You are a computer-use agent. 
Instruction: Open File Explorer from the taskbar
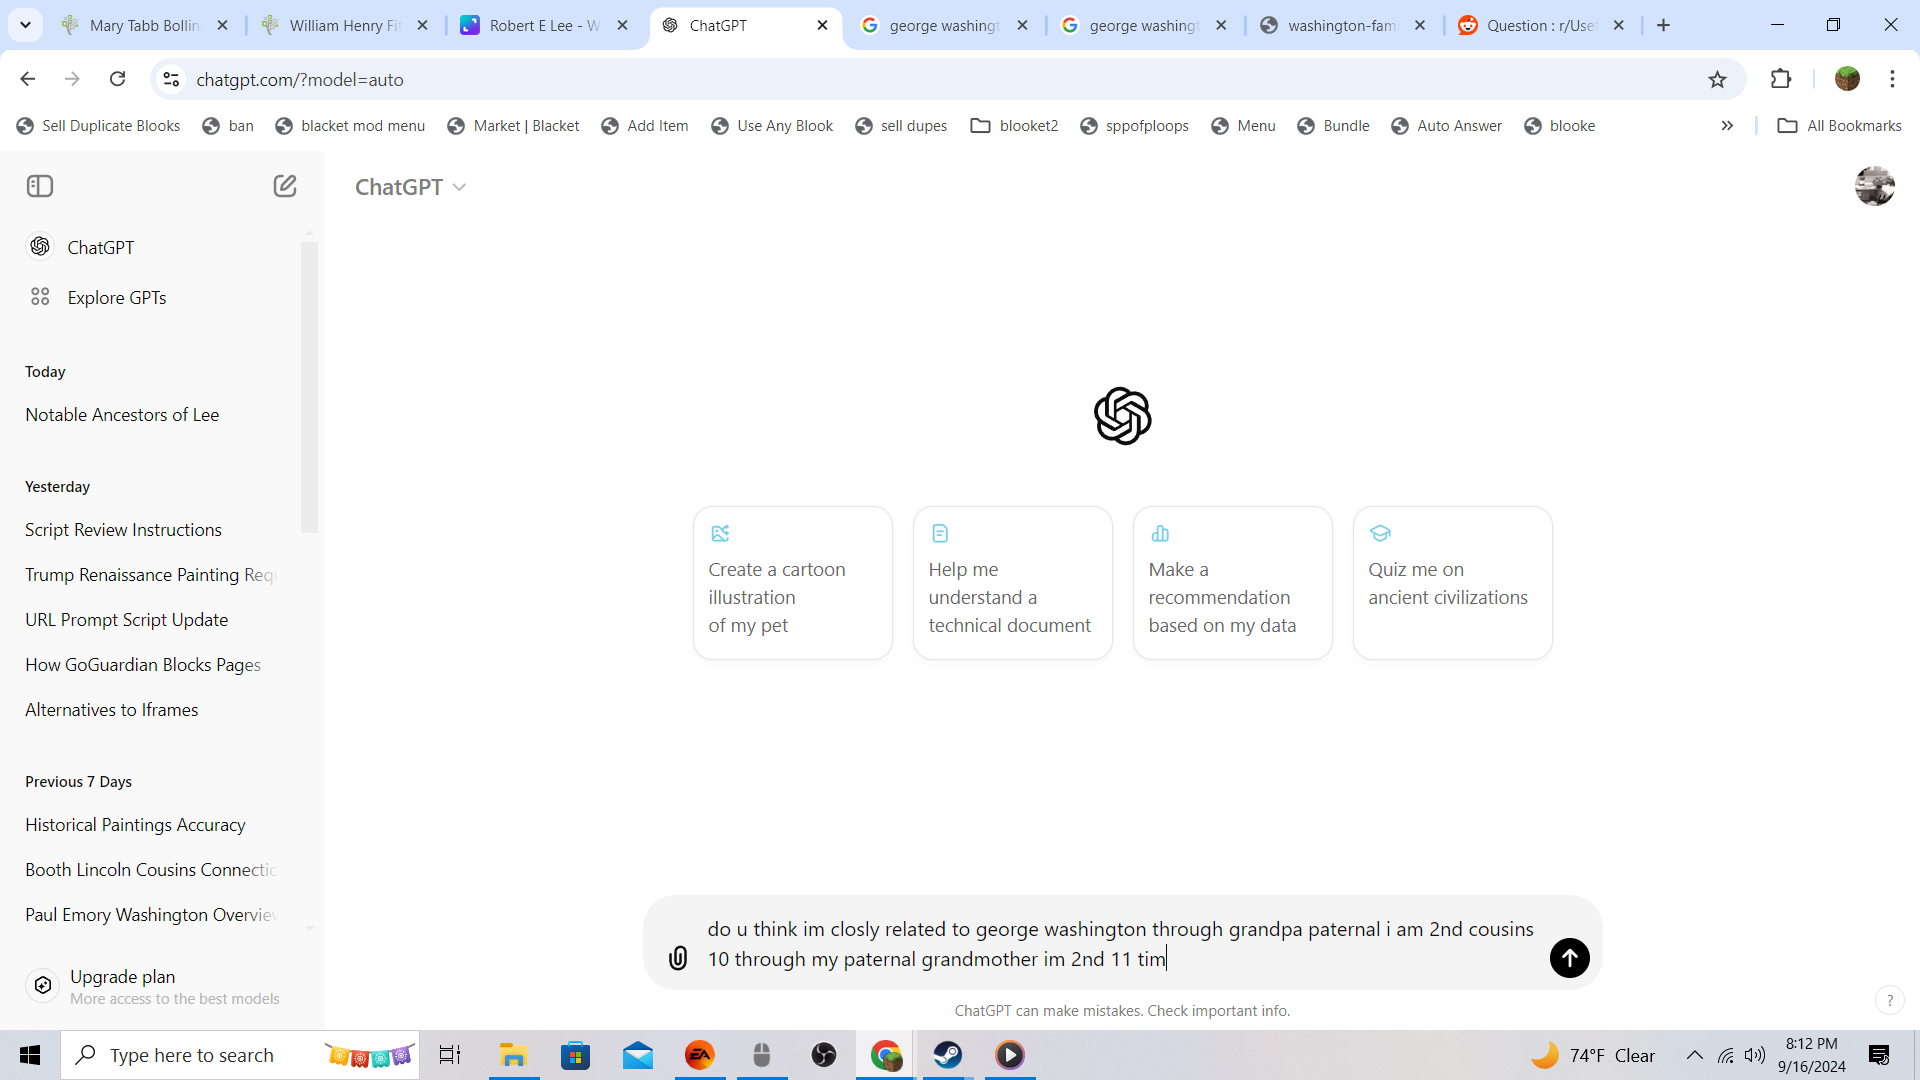(513, 1055)
